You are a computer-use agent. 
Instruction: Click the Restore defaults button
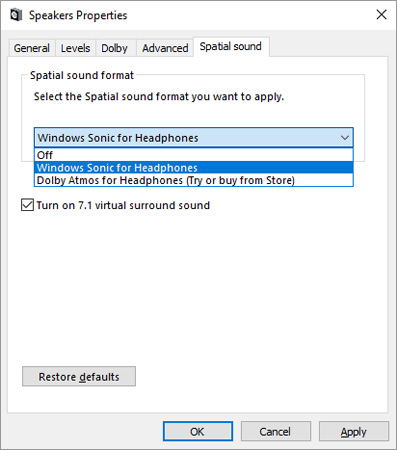pyautogui.click(x=79, y=377)
